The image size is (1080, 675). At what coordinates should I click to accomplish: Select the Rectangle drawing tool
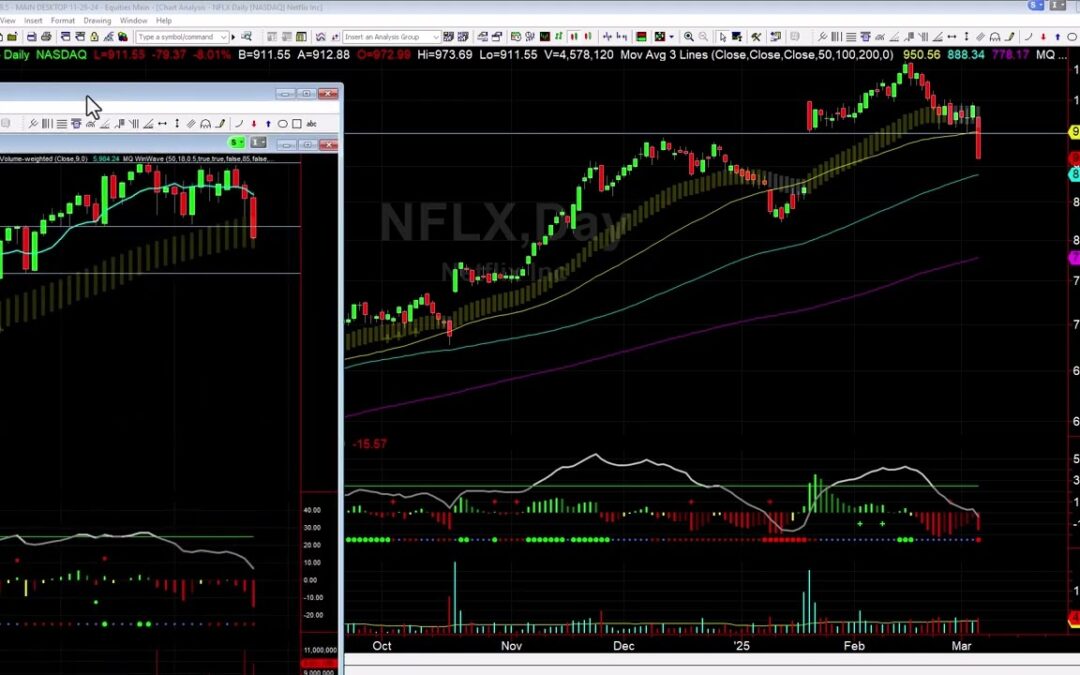[x=297, y=123]
